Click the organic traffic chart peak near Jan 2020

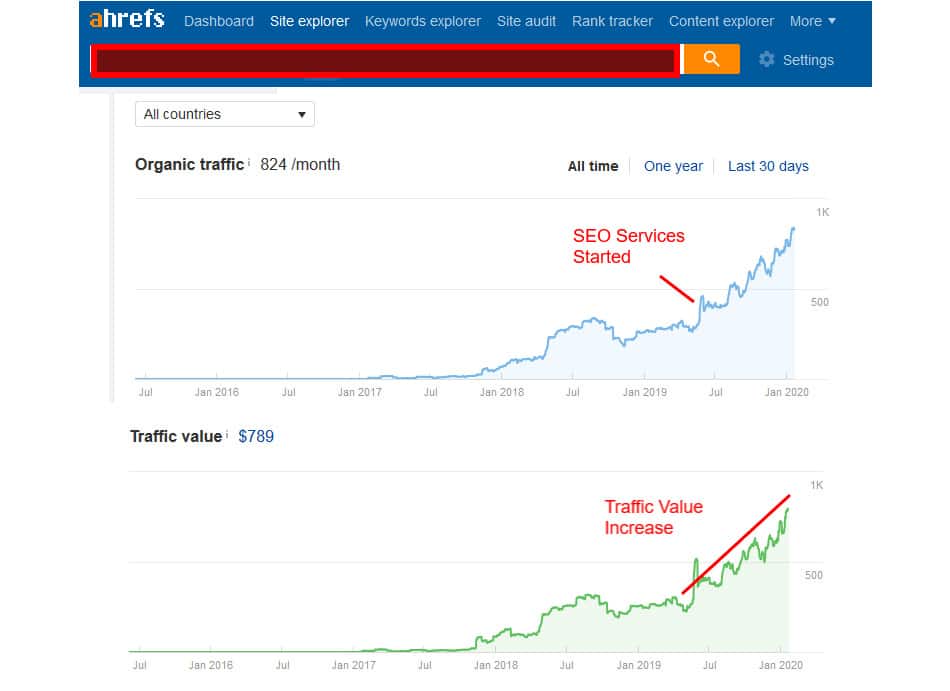click(793, 229)
